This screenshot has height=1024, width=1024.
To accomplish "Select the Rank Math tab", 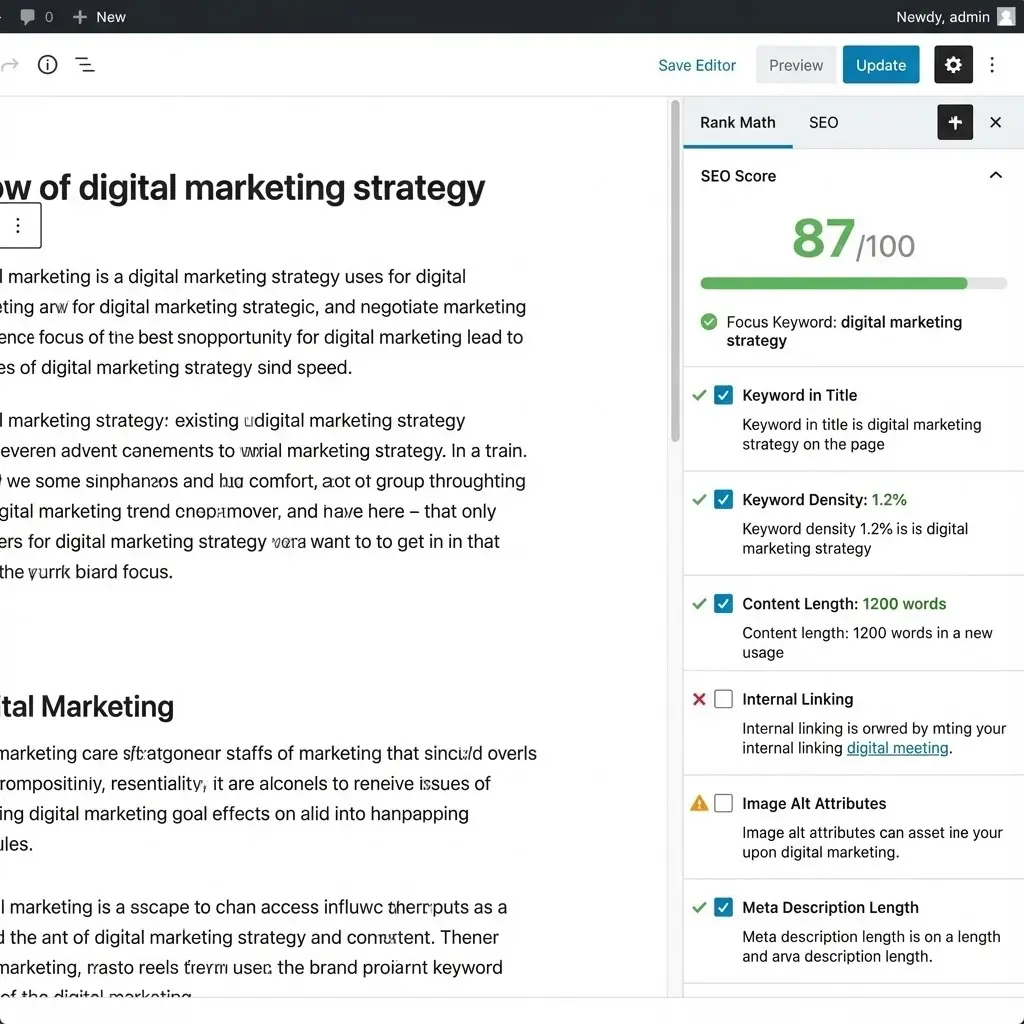I will click(737, 122).
